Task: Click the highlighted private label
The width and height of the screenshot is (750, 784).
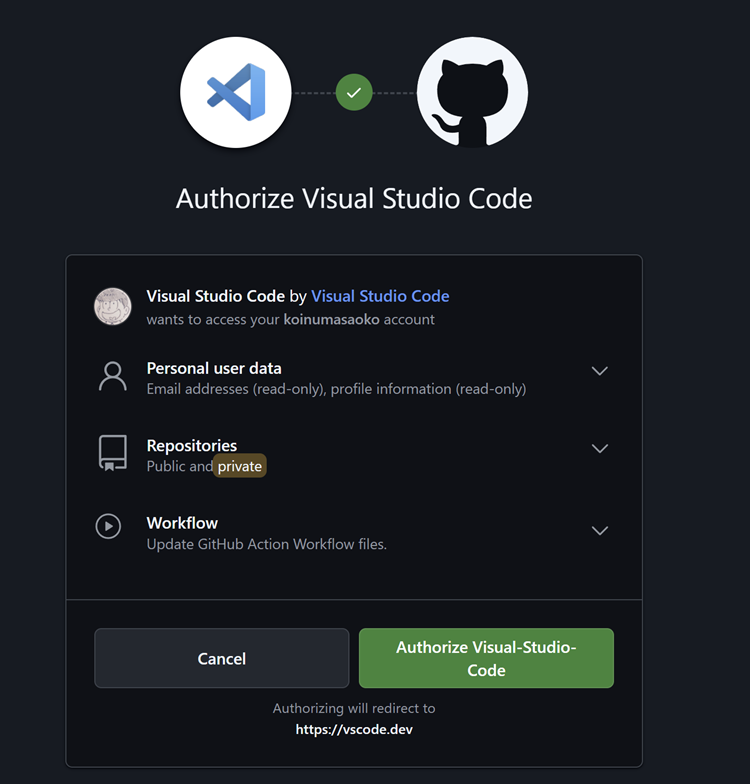Action: 240,466
